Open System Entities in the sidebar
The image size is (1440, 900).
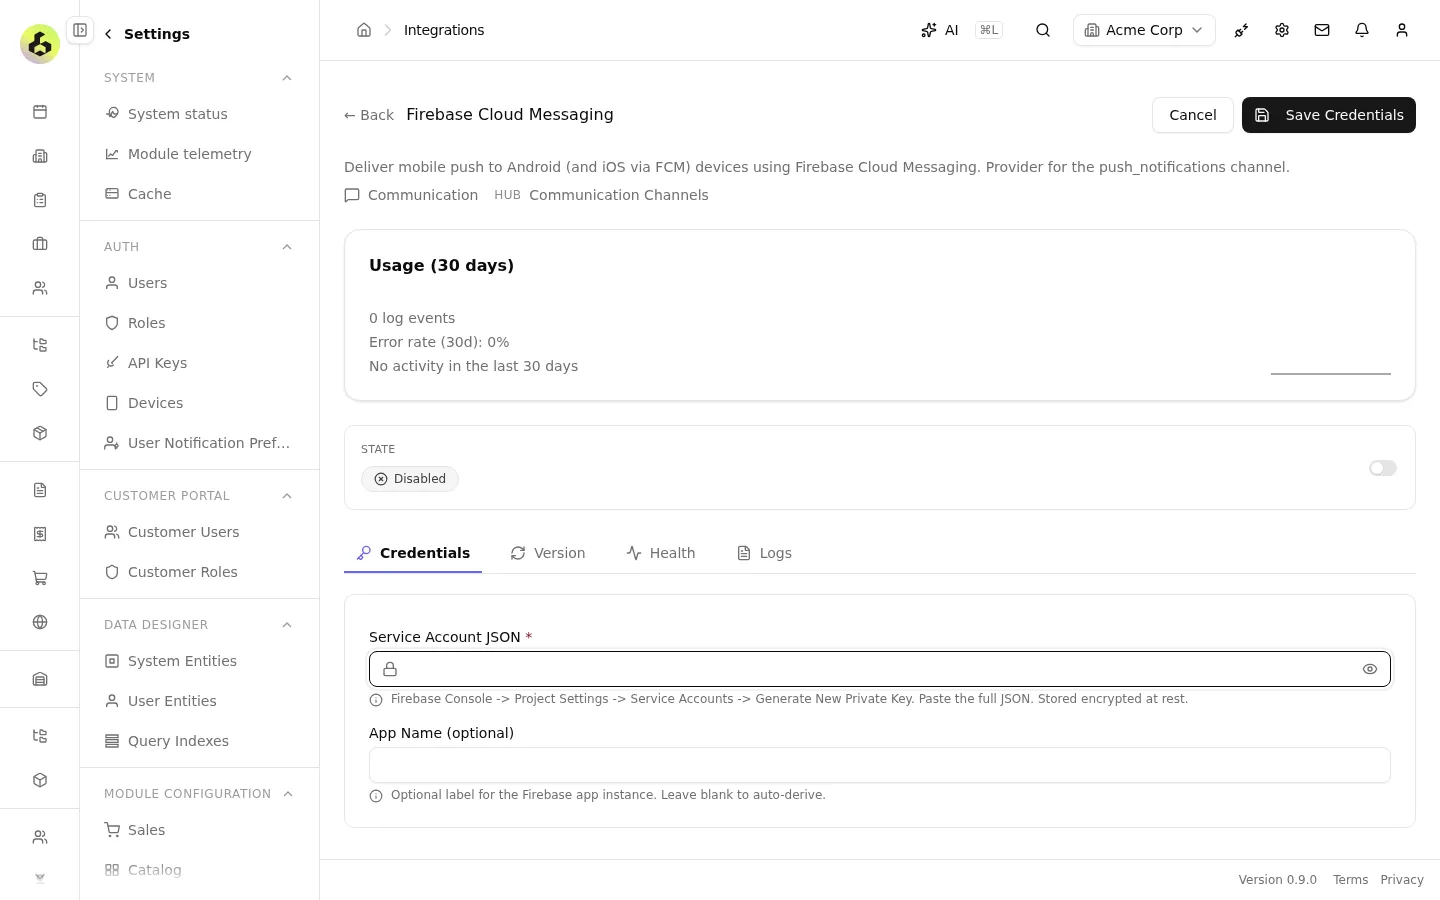pos(200,661)
